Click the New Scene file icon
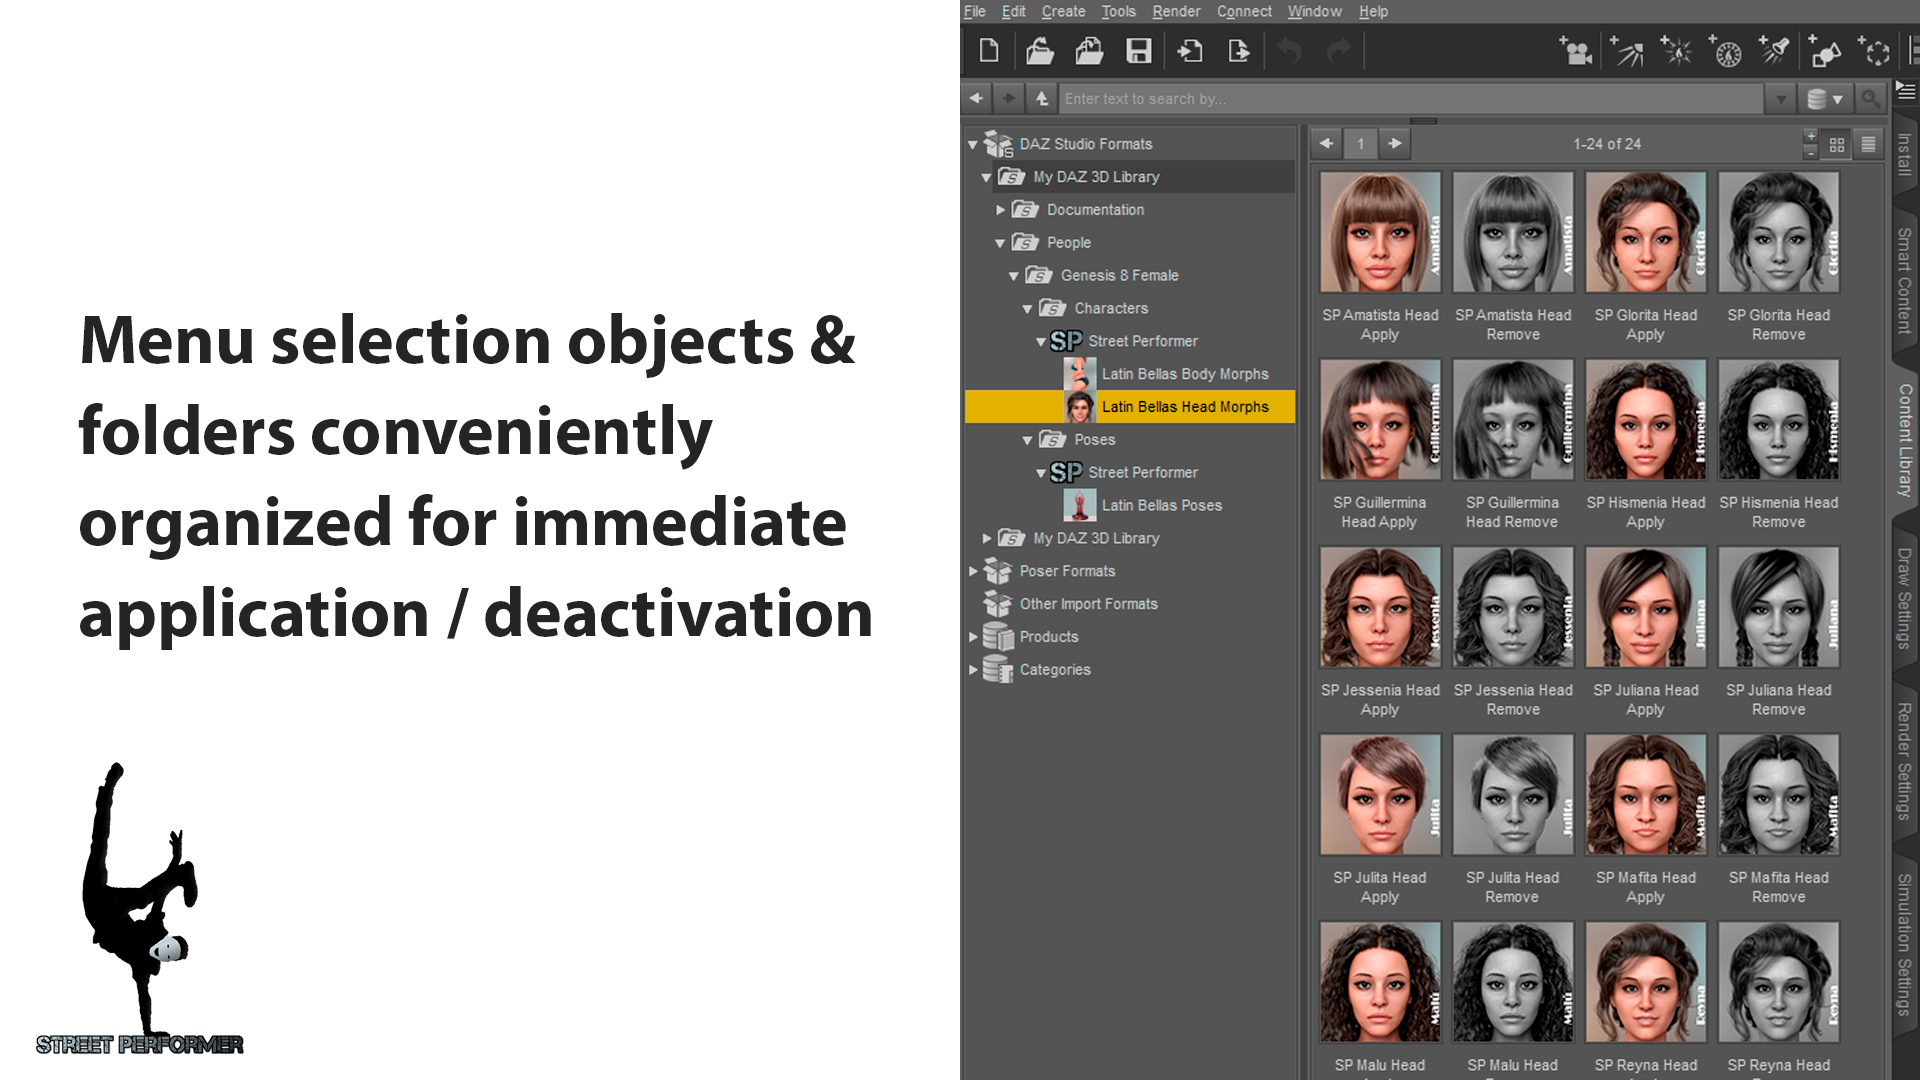The image size is (1920, 1080). click(x=989, y=51)
